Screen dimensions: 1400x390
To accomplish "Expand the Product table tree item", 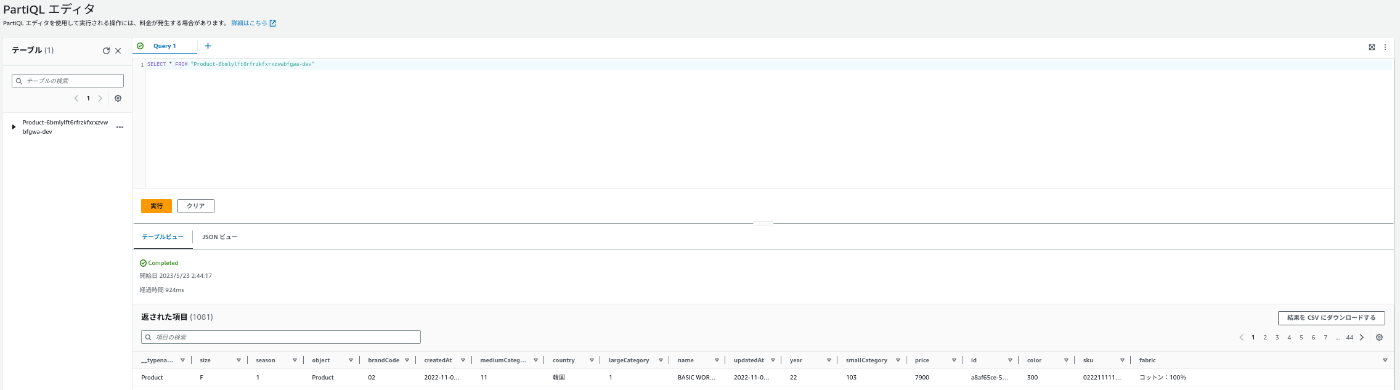I will pos(14,127).
